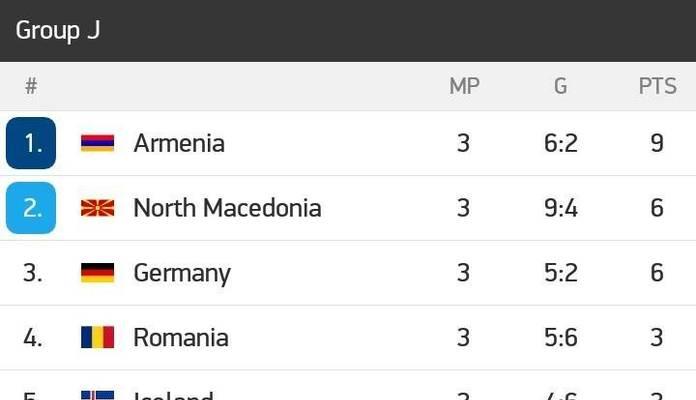Click North Macedonia's 9:4 goals value
Viewport: 696px width, 400px height.
click(x=561, y=208)
